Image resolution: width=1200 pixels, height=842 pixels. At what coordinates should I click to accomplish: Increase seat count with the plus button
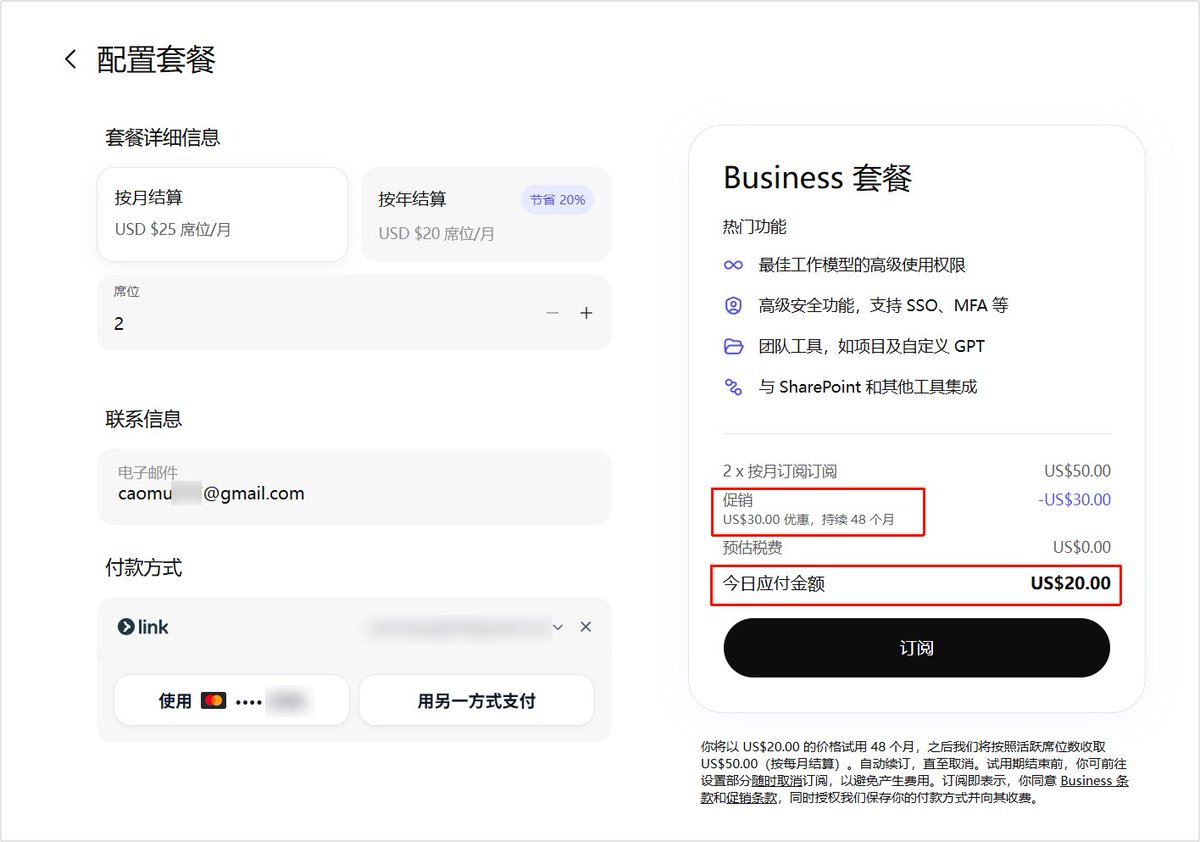[586, 313]
